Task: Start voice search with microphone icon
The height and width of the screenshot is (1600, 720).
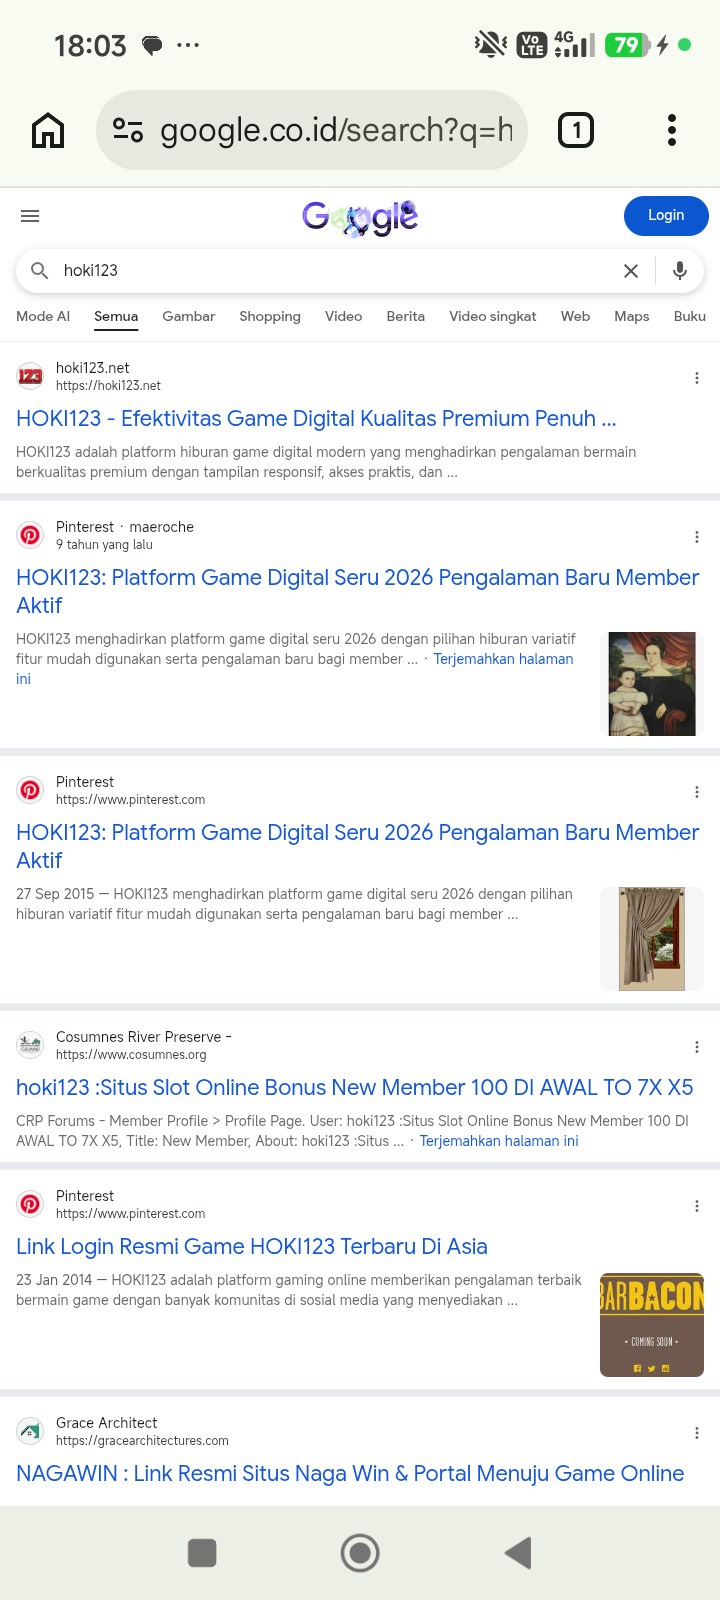Action: coord(680,271)
